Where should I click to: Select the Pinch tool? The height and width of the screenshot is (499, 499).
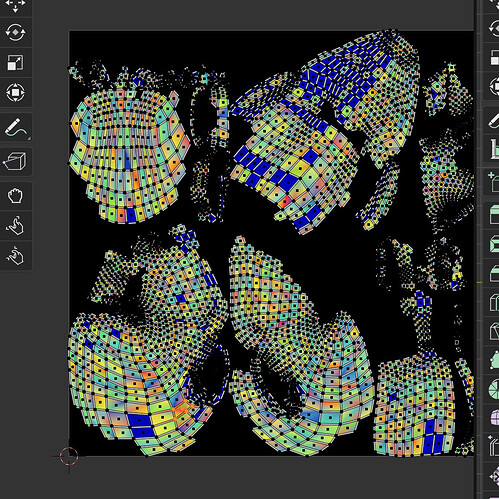pos(15,256)
